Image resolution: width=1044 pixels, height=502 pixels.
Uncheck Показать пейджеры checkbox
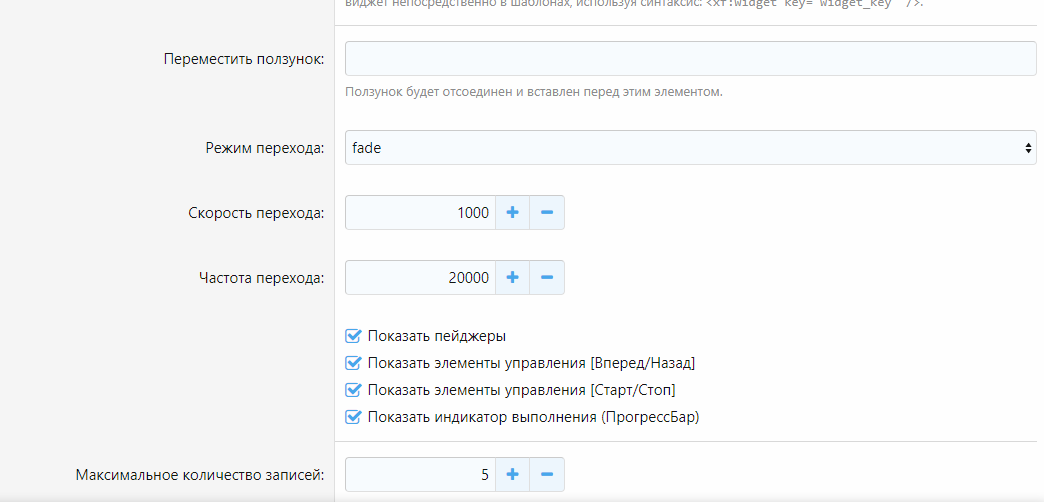352,336
